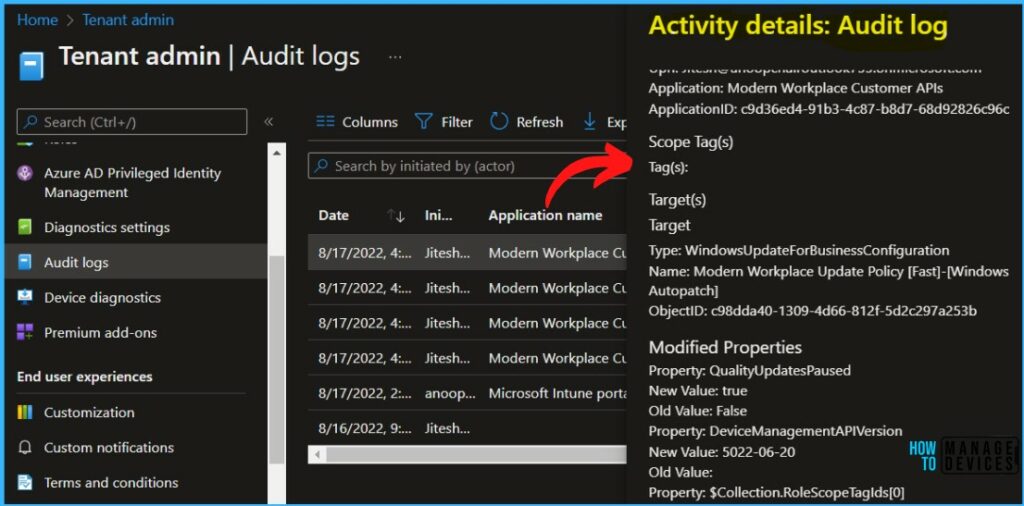
Task: Click Property: DeviceManagementAPIVersion text
Action: 775,431
